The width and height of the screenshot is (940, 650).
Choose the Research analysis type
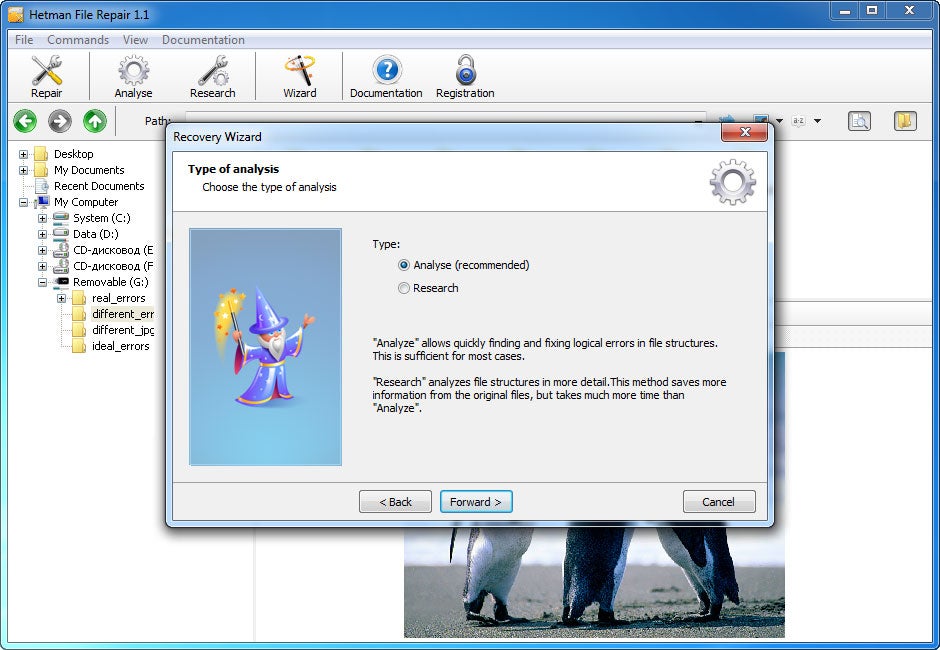click(403, 288)
